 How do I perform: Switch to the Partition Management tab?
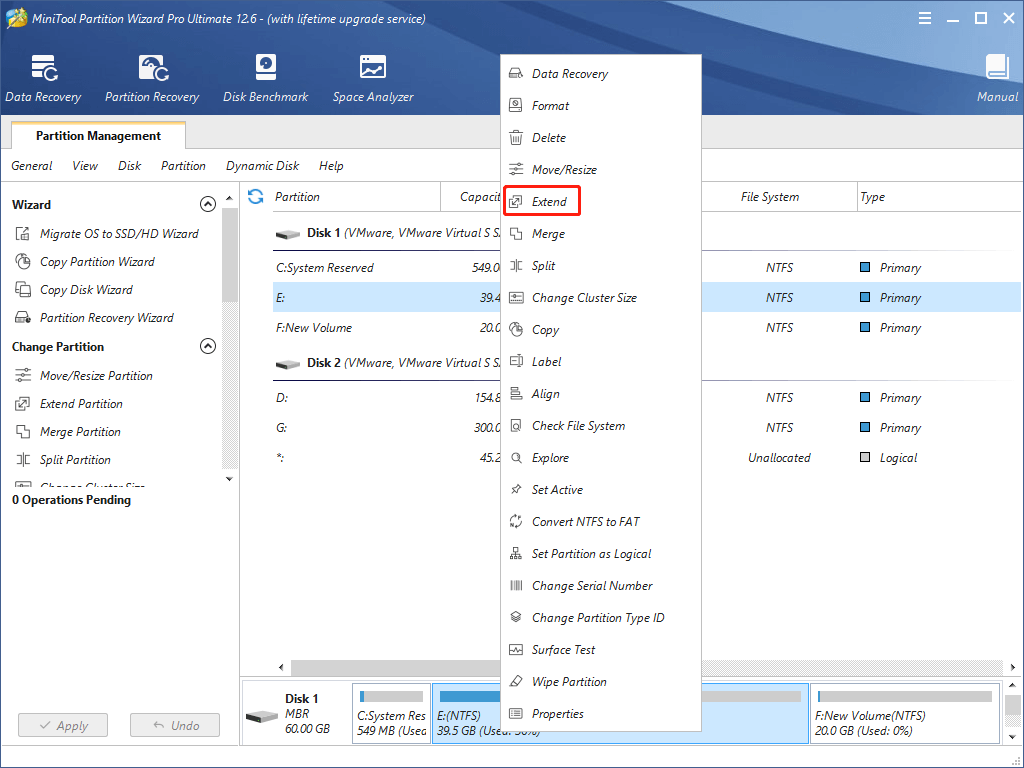pyautogui.click(x=99, y=135)
